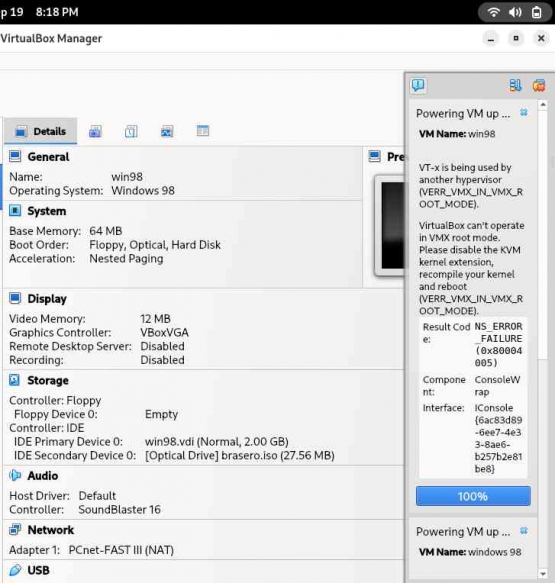
Task: Open the Display section heading
Action: [x=47, y=299]
